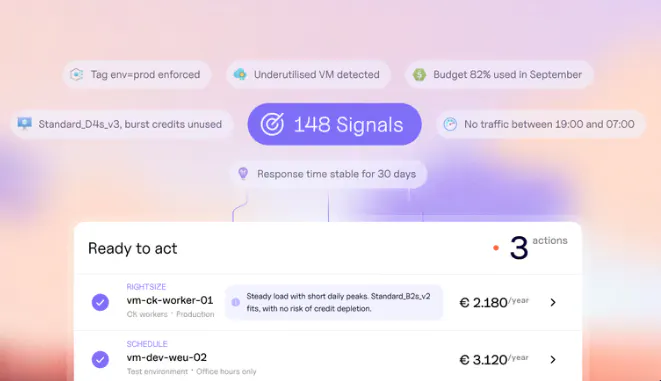The height and width of the screenshot is (381, 661).
Task: Uncheck the vm-dev-weu-02 action checkbox
Action: click(100, 360)
